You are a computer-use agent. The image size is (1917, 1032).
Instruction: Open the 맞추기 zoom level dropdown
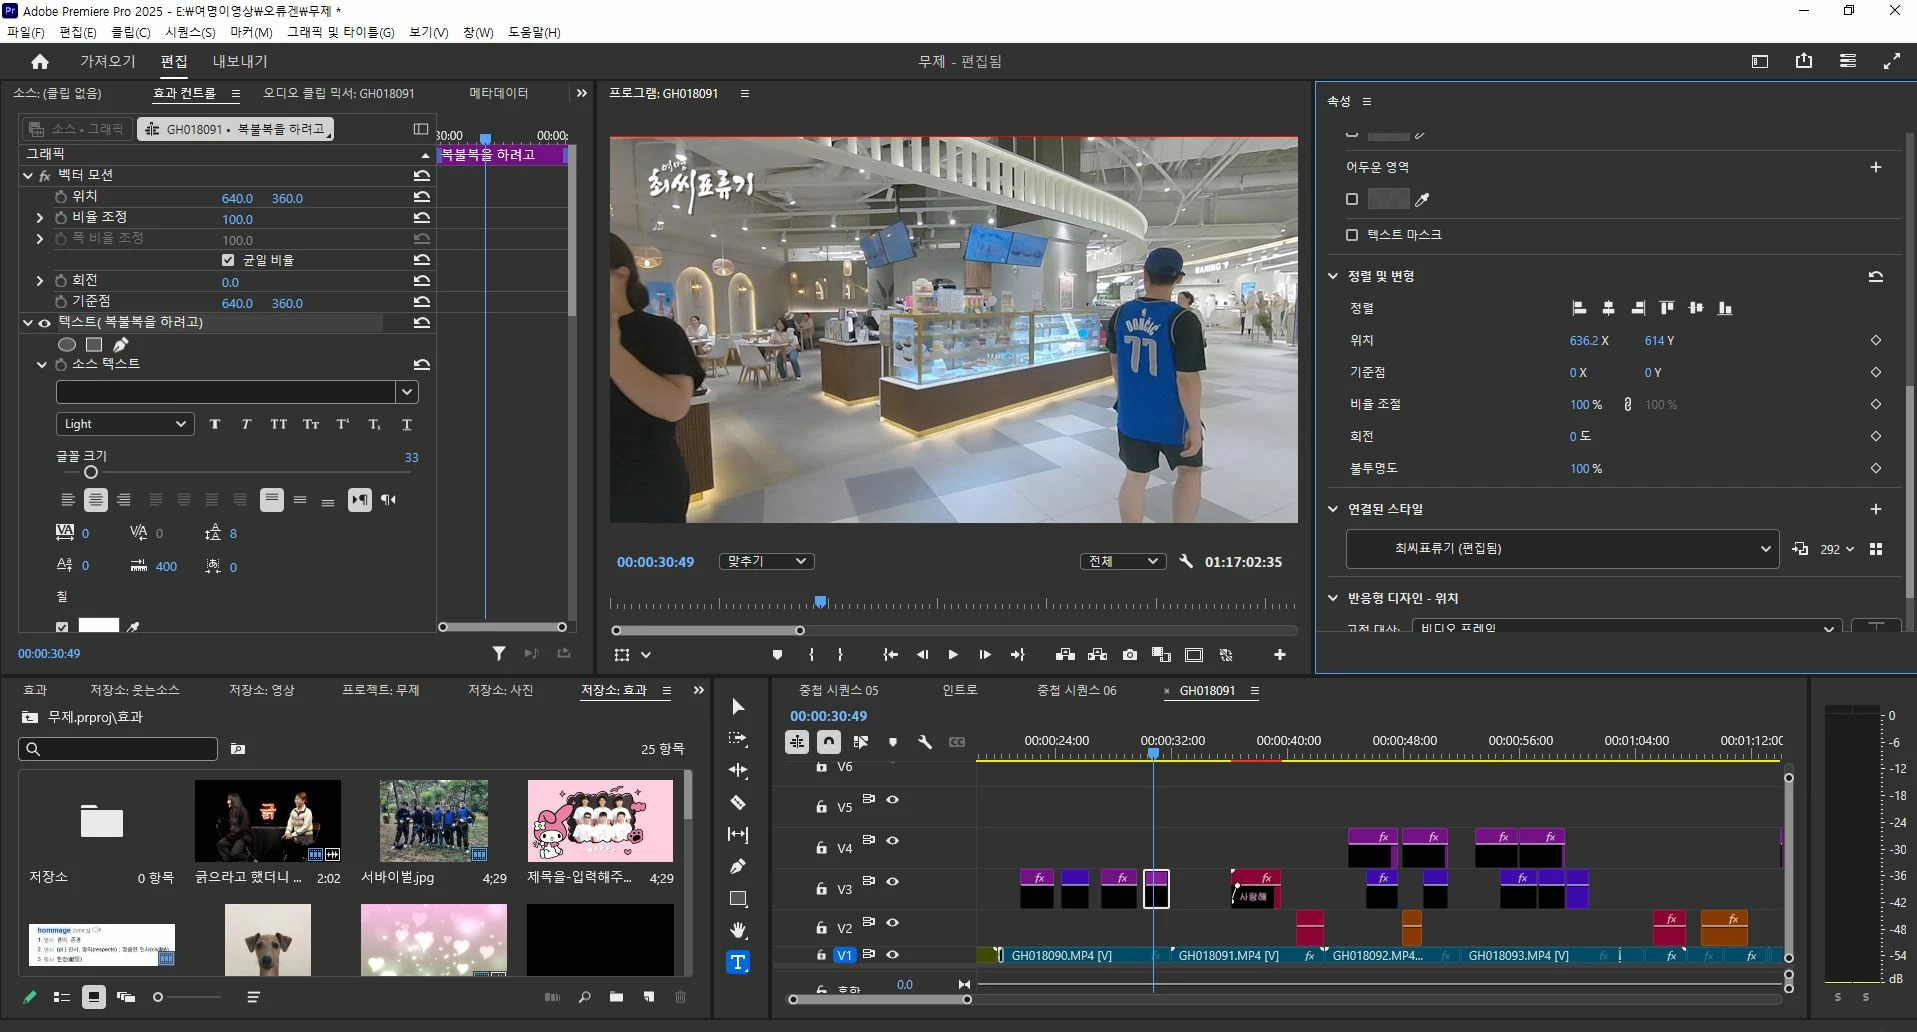point(767,562)
